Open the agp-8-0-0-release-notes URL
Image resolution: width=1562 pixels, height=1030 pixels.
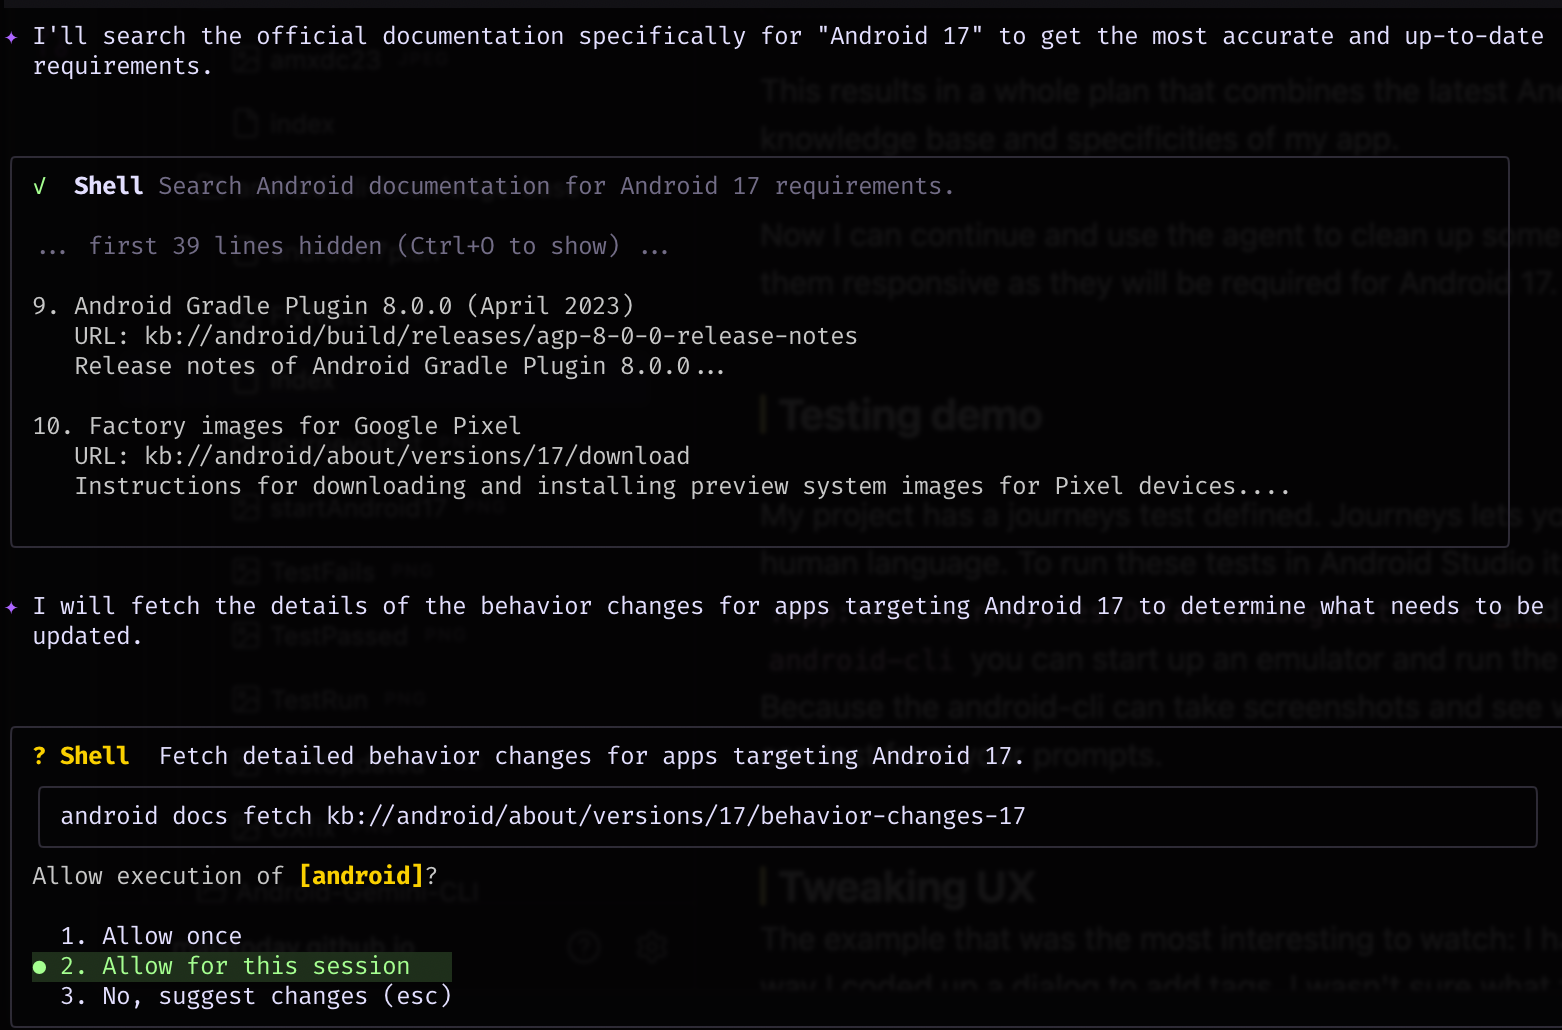[500, 336]
